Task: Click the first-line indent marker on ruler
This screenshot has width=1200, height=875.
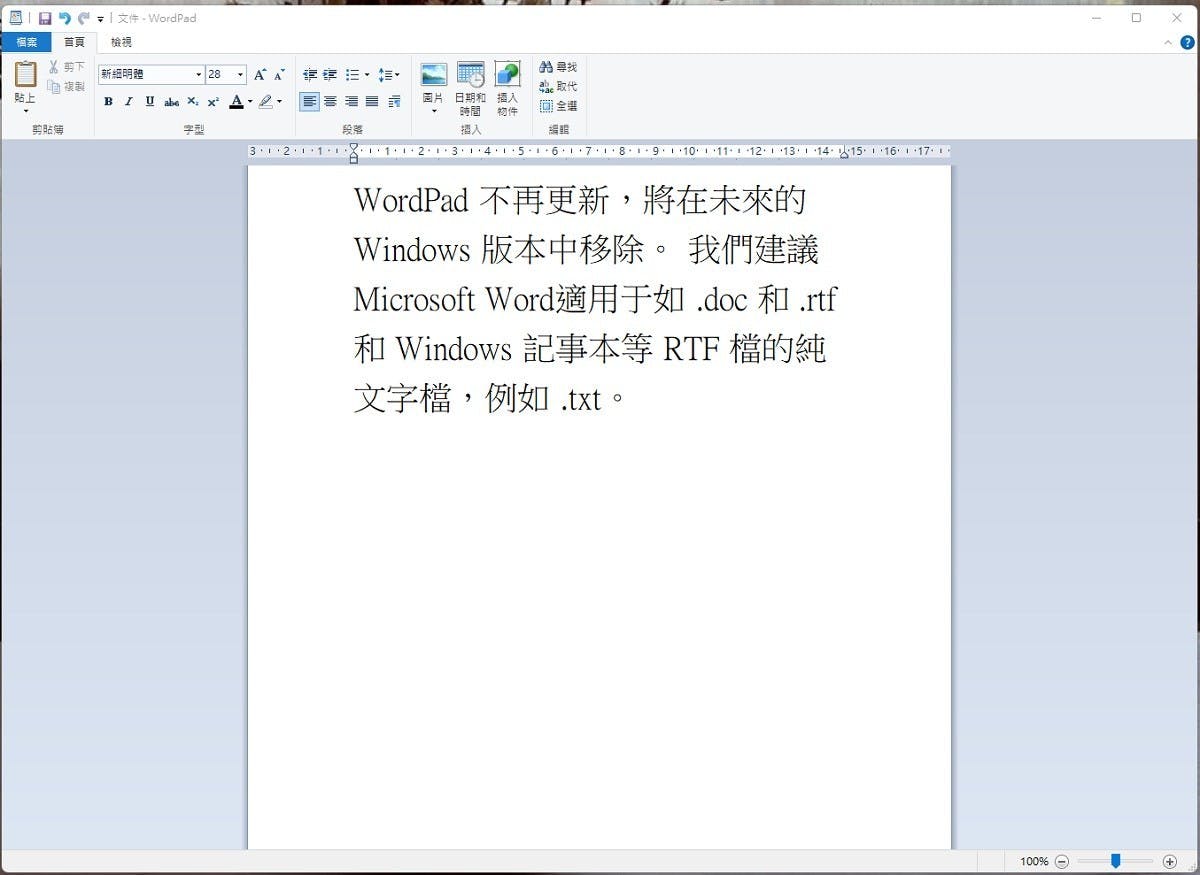Action: pyautogui.click(x=353, y=148)
